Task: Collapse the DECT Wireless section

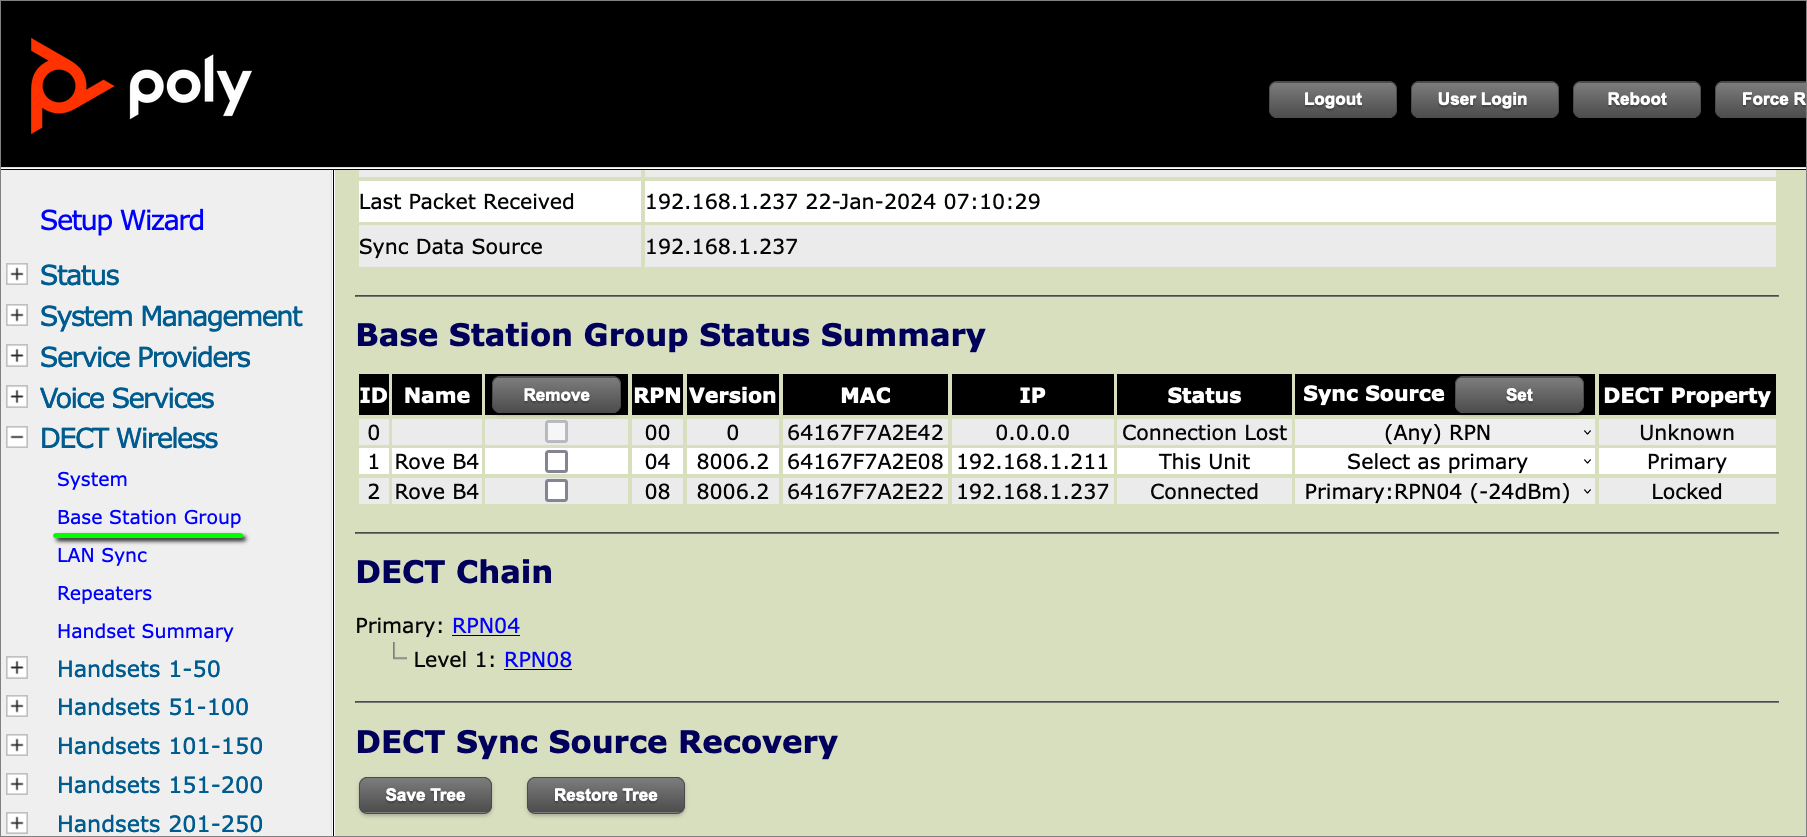Action: tap(17, 437)
